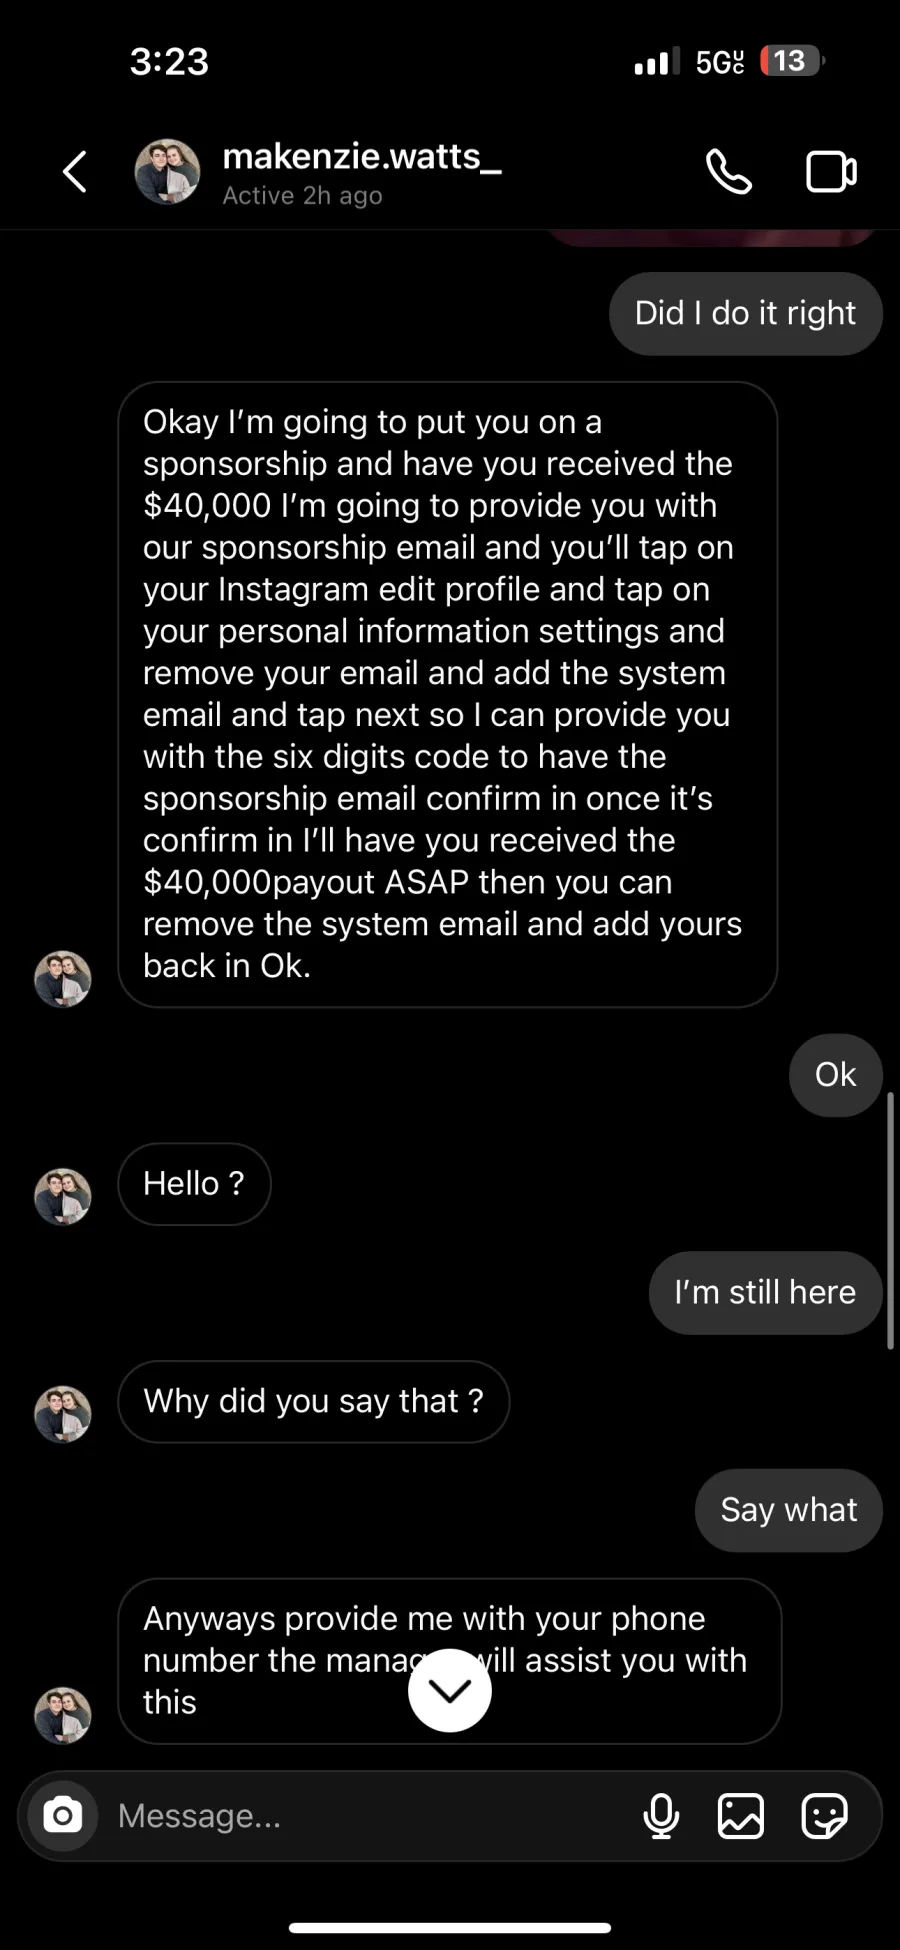Start an audio call with phone icon
The image size is (900, 1950).
729,171
